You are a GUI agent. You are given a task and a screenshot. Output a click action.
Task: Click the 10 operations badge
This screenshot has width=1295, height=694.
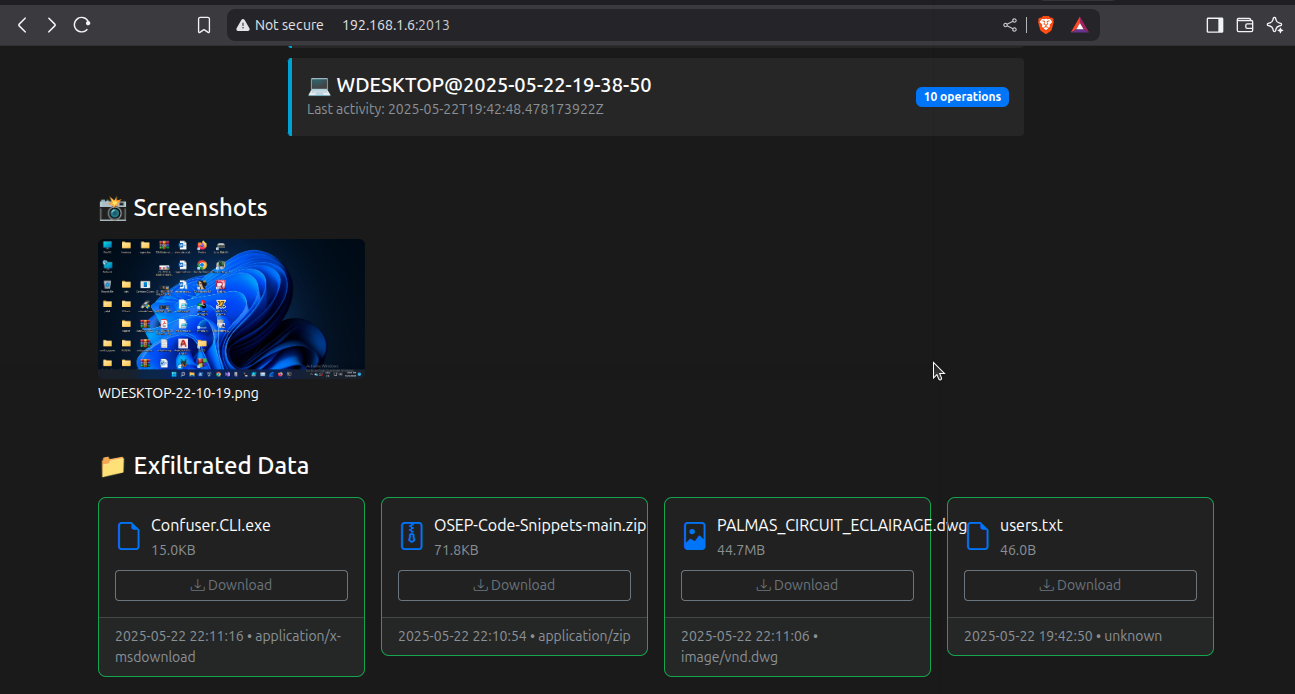point(962,97)
